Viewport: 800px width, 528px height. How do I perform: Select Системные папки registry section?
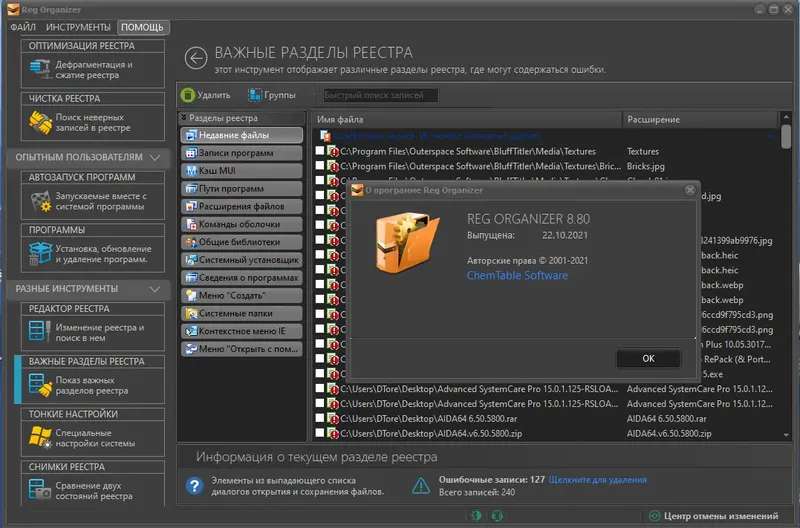tap(241, 314)
